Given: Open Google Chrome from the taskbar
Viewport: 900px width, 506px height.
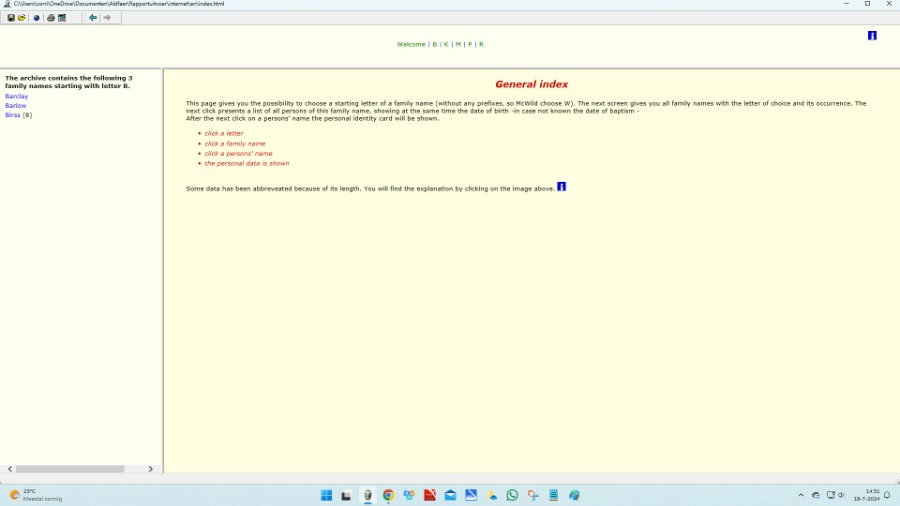Looking at the screenshot, I should pyautogui.click(x=388, y=495).
